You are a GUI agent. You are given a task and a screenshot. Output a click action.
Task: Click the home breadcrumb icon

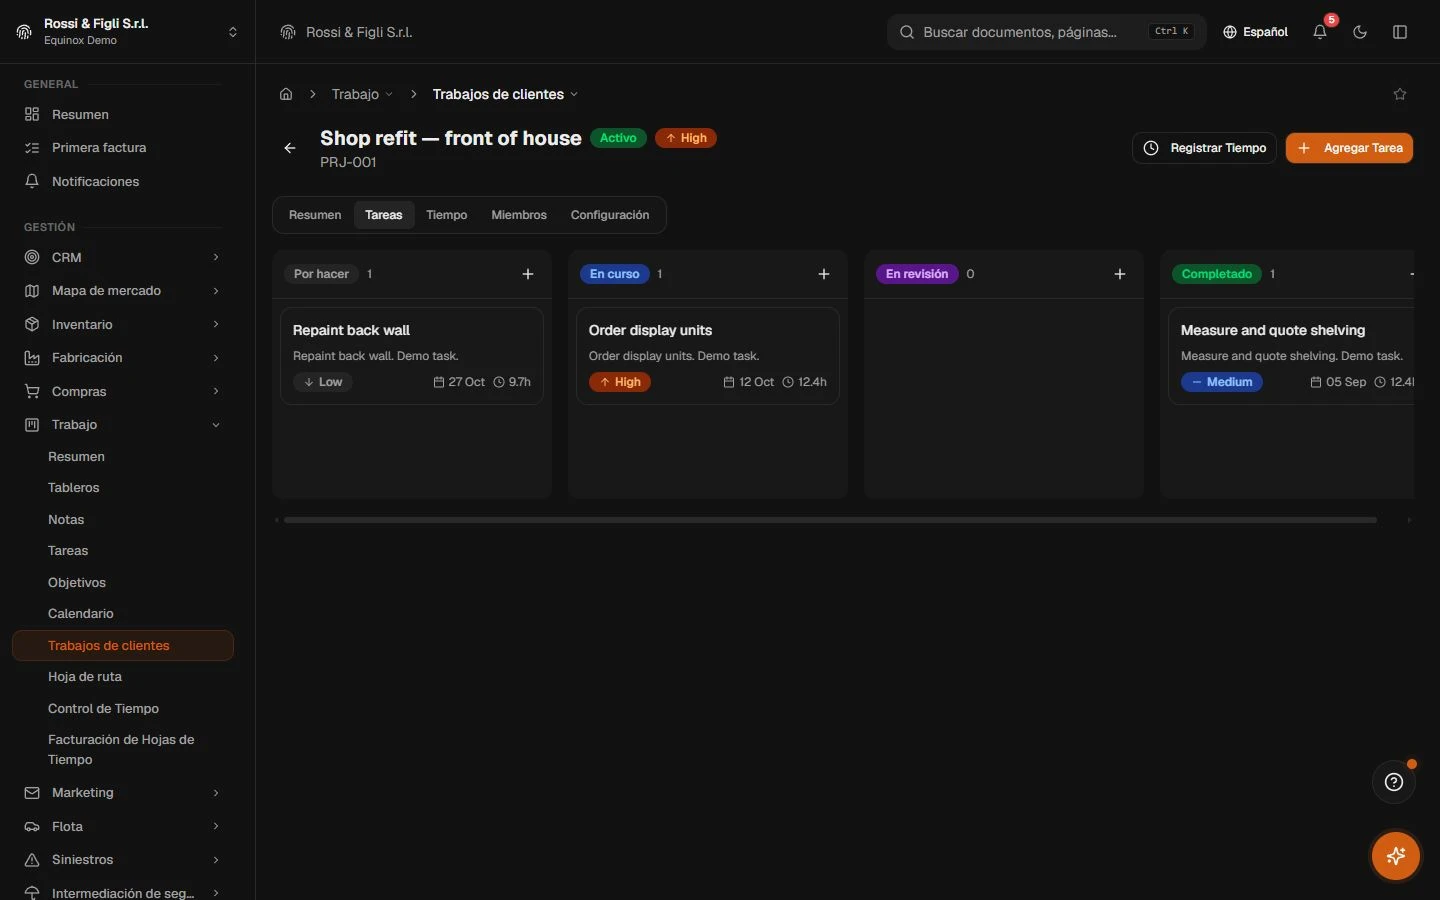pos(286,94)
